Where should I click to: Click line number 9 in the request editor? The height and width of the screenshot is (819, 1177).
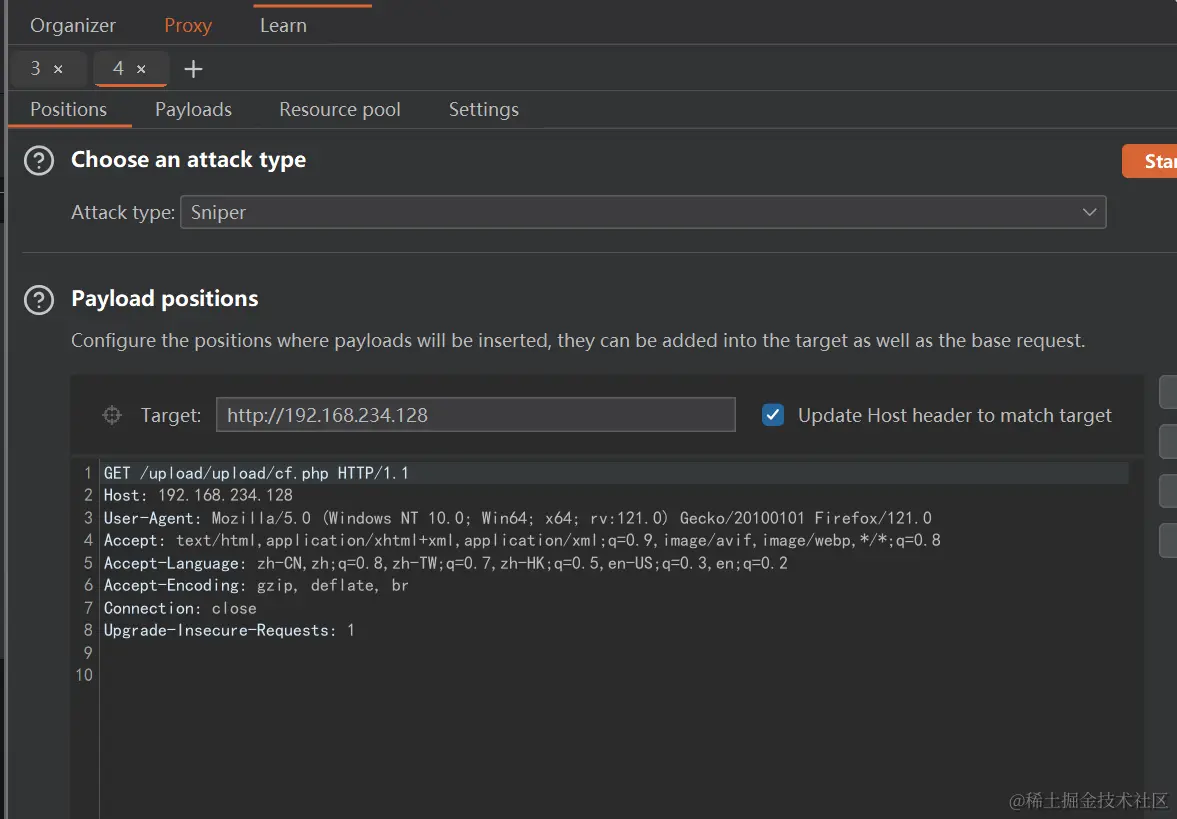click(x=88, y=652)
